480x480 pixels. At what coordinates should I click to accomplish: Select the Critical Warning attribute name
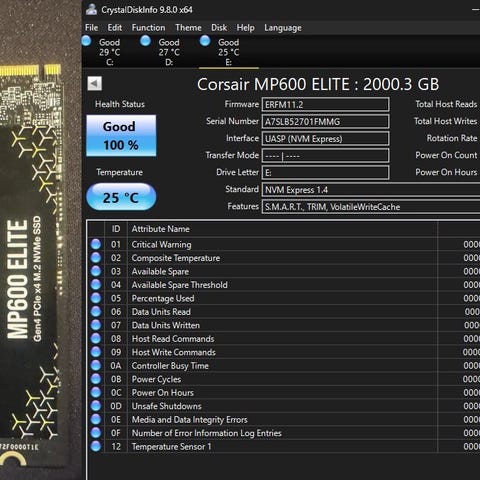coord(161,244)
